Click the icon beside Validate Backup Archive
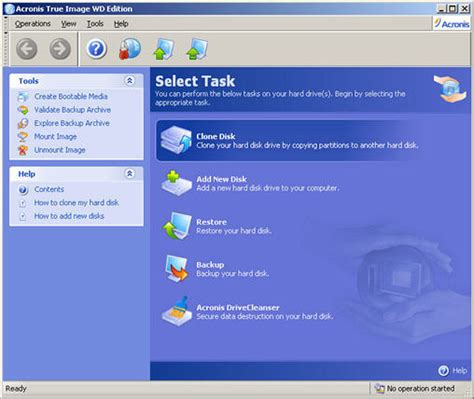The width and height of the screenshot is (474, 399). (x=23, y=110)
